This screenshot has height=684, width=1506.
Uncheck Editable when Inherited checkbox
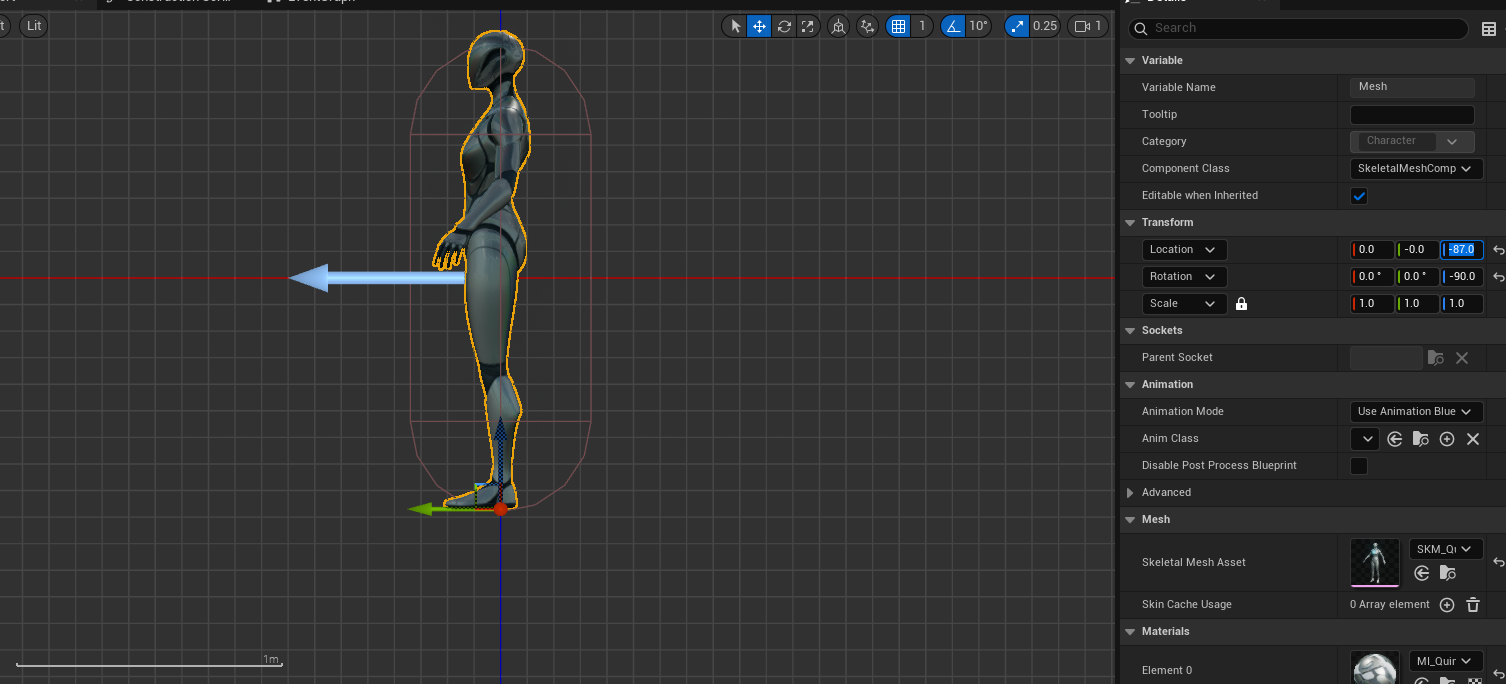[1359, 196]
